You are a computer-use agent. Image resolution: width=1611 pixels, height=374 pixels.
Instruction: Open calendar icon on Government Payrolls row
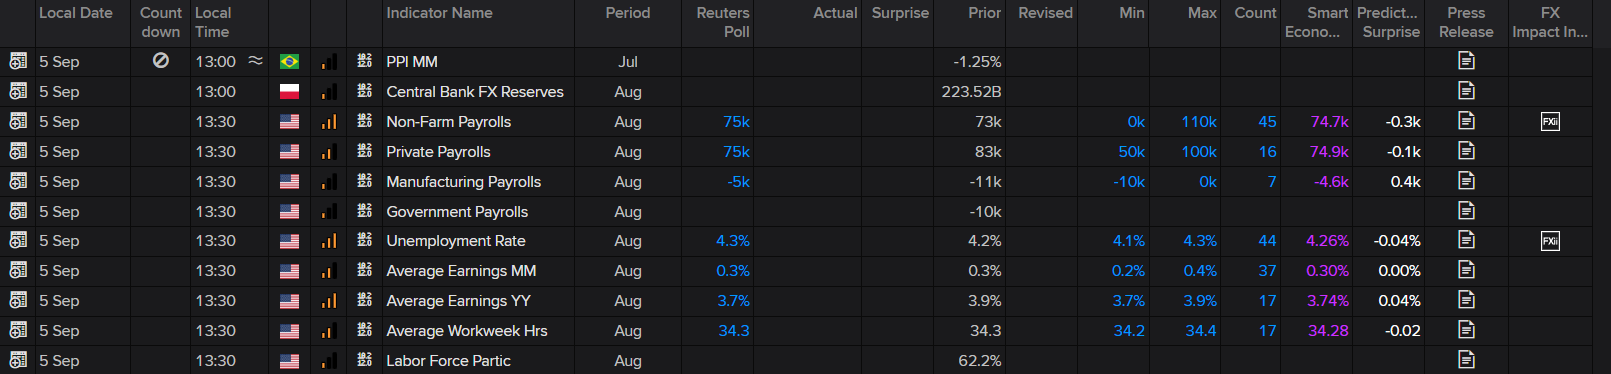(x=18, y=211)
